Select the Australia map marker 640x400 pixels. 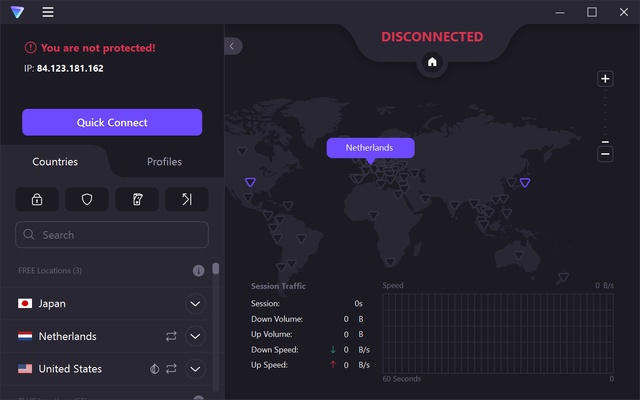coord(519,256)
